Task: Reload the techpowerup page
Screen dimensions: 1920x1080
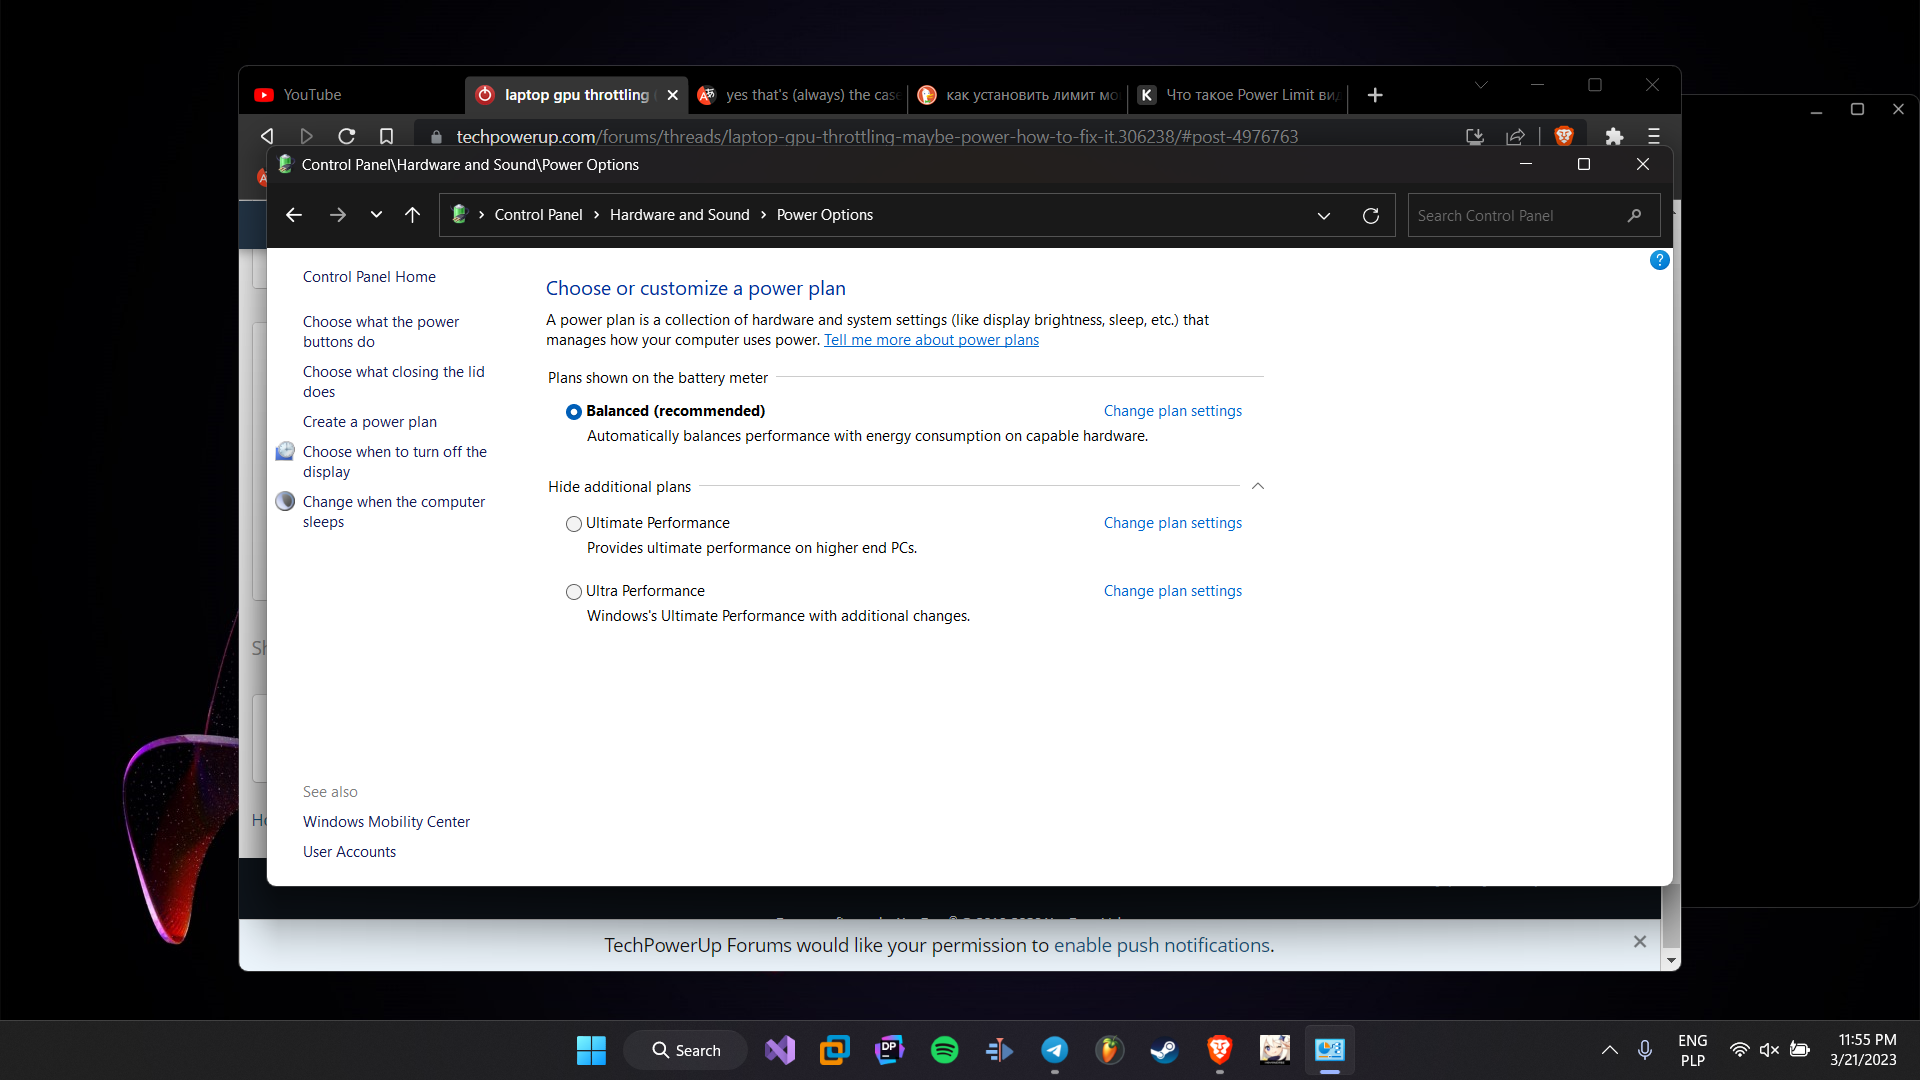Action: (x=347, y=136)
